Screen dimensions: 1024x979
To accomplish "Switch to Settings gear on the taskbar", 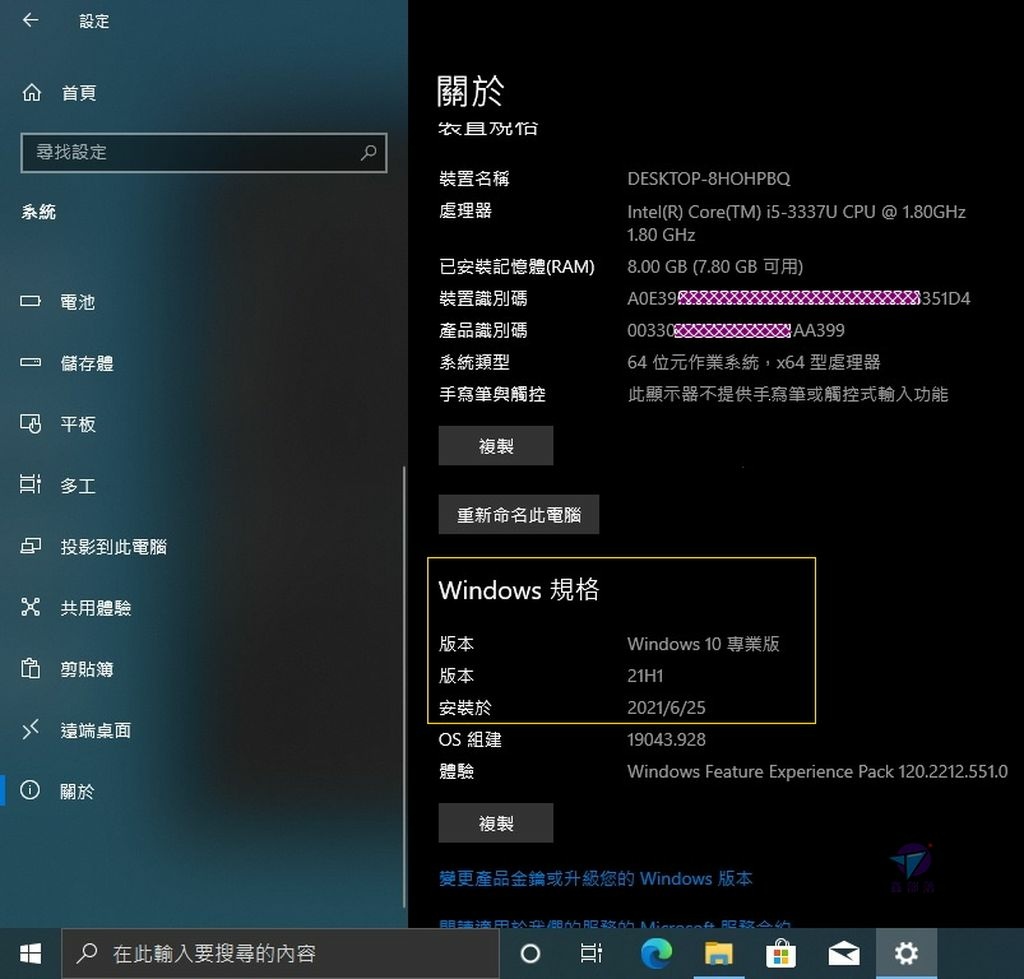I will pyautogui.click(x=906, y=954).
